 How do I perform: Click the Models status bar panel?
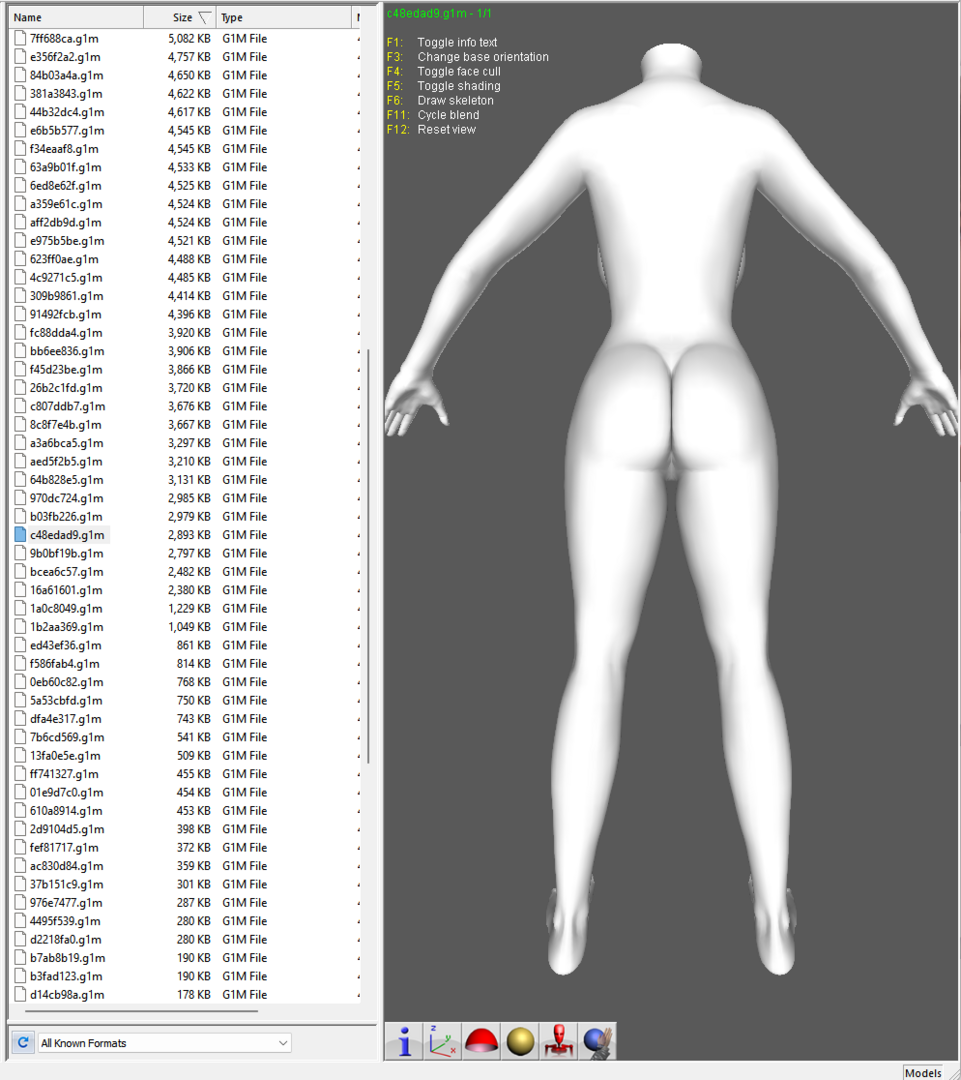point(922,1072)
